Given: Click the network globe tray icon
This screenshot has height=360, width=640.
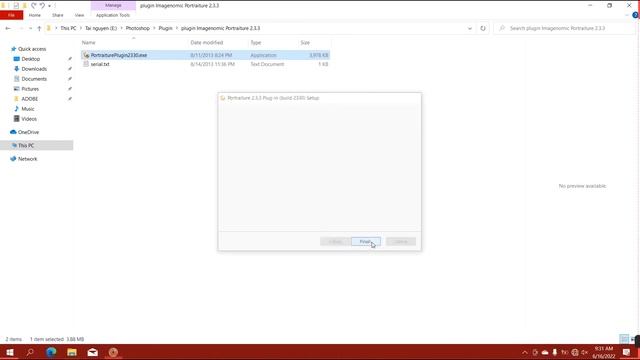Looking at the screenshot, I should [x=575, y=352].
